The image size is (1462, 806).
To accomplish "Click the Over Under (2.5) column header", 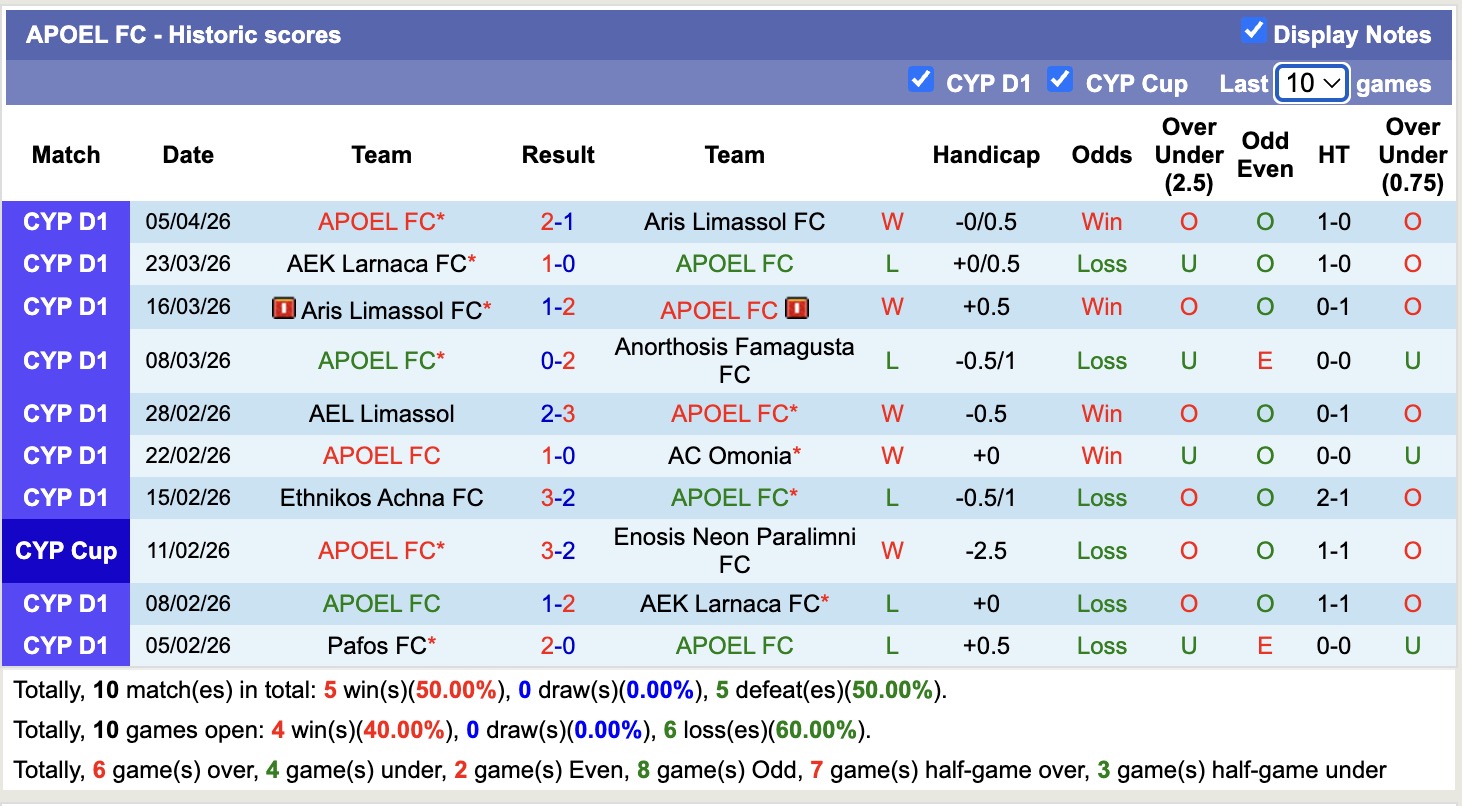I will pos(1188,155).
